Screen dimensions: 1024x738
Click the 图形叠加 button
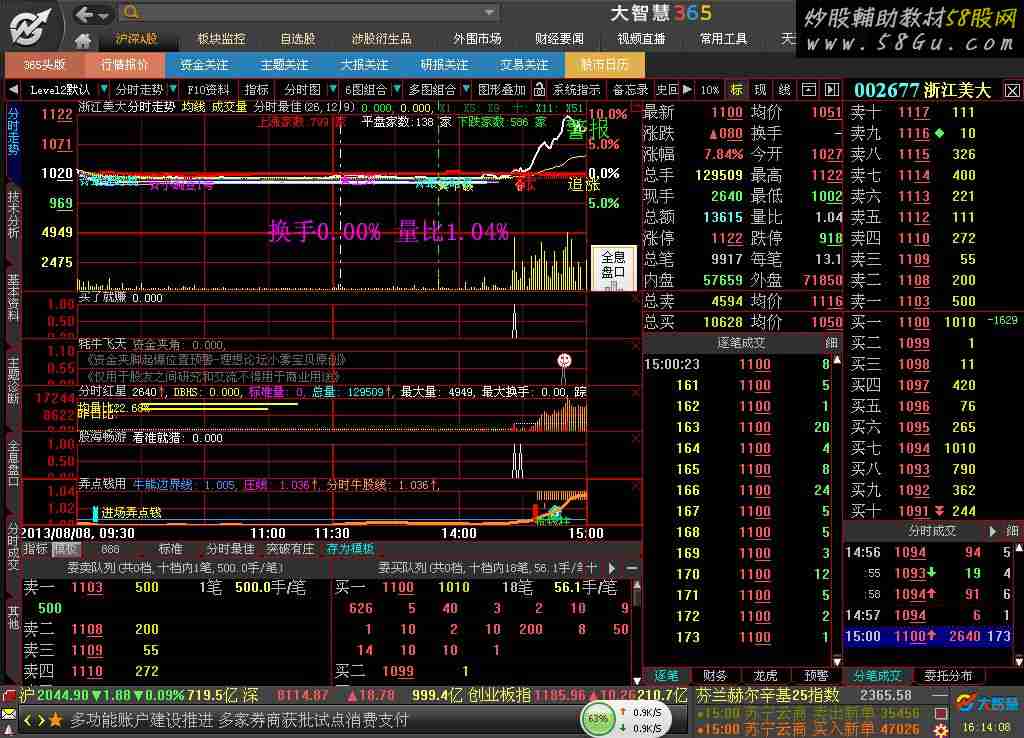coord(502,89)
